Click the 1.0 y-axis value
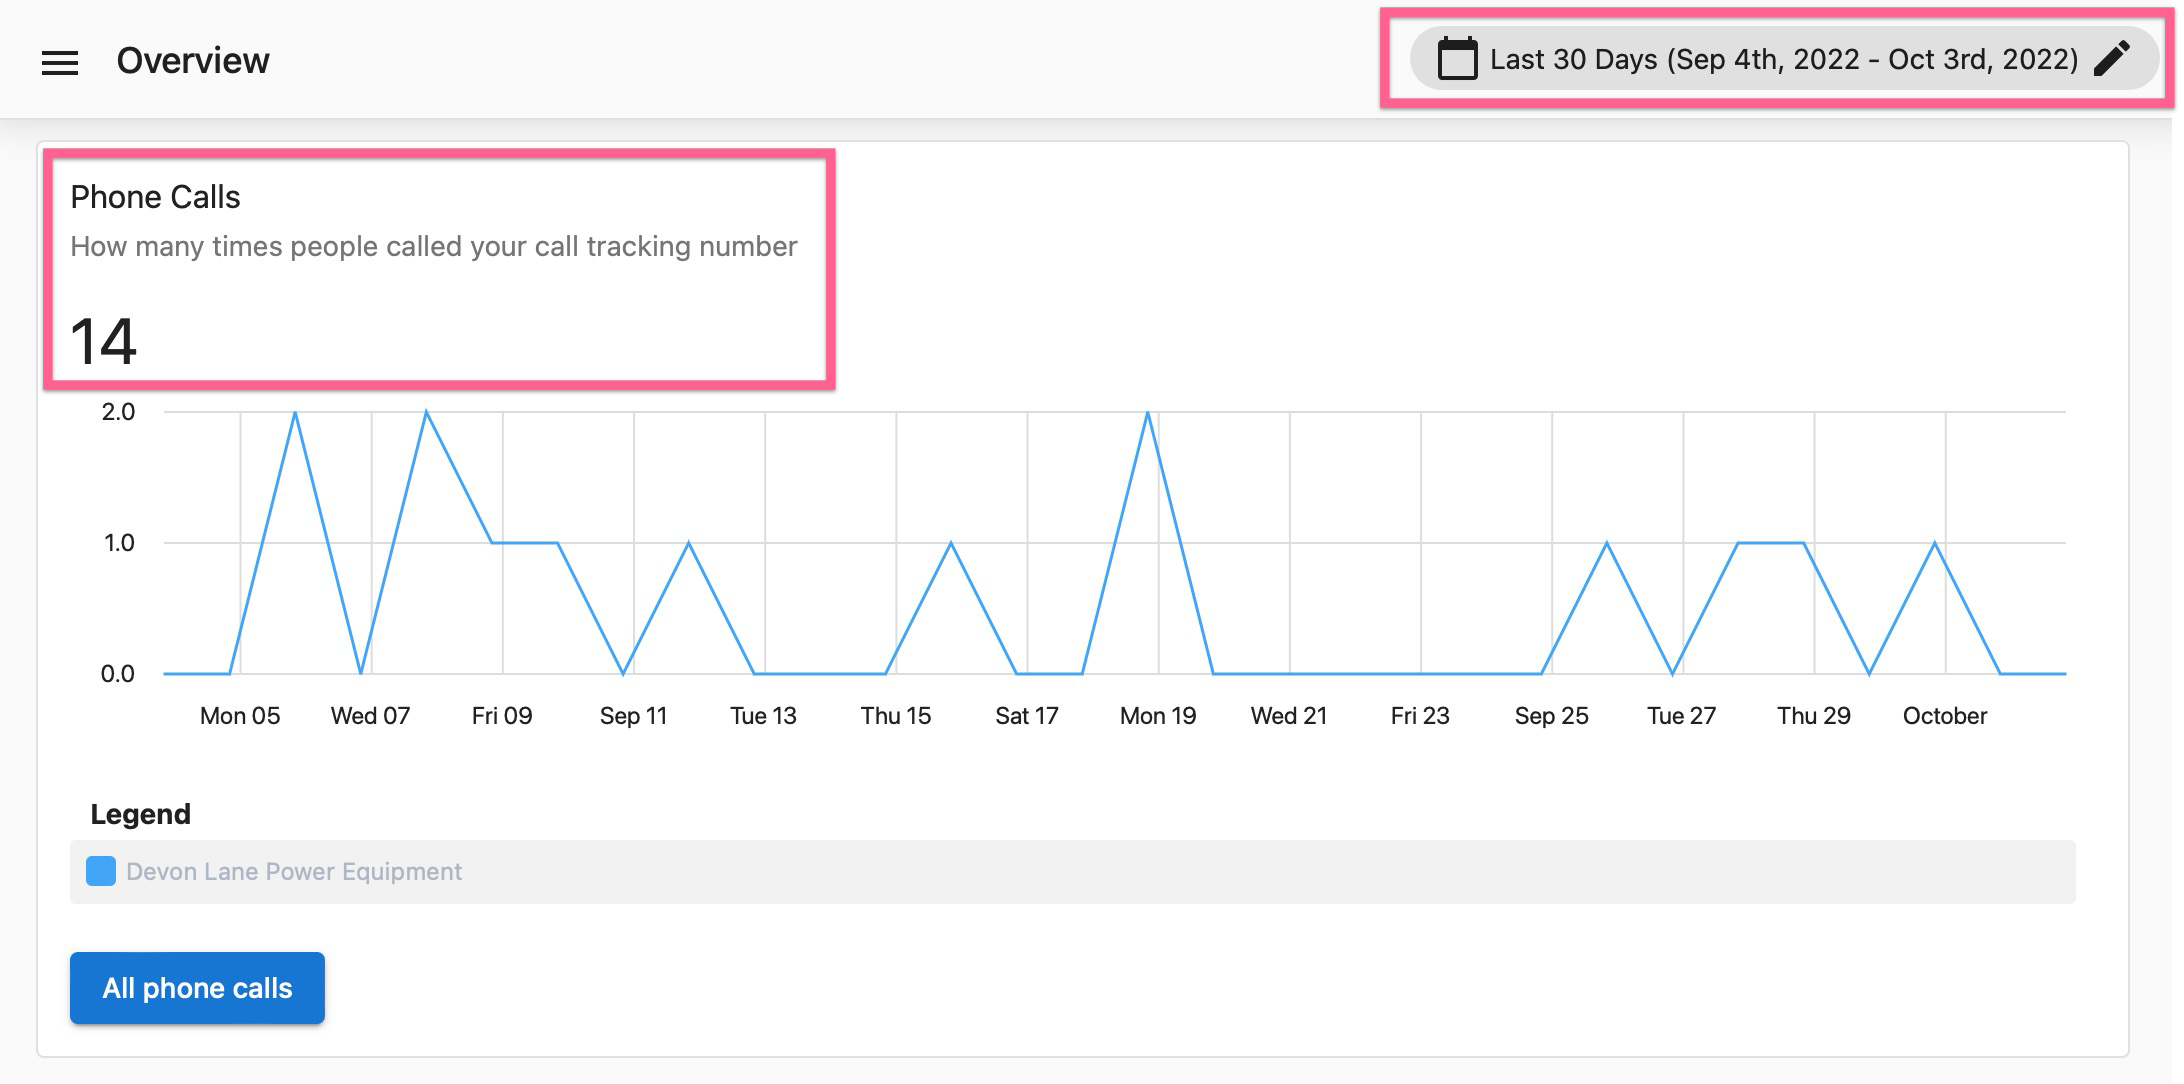 (119, 543)
